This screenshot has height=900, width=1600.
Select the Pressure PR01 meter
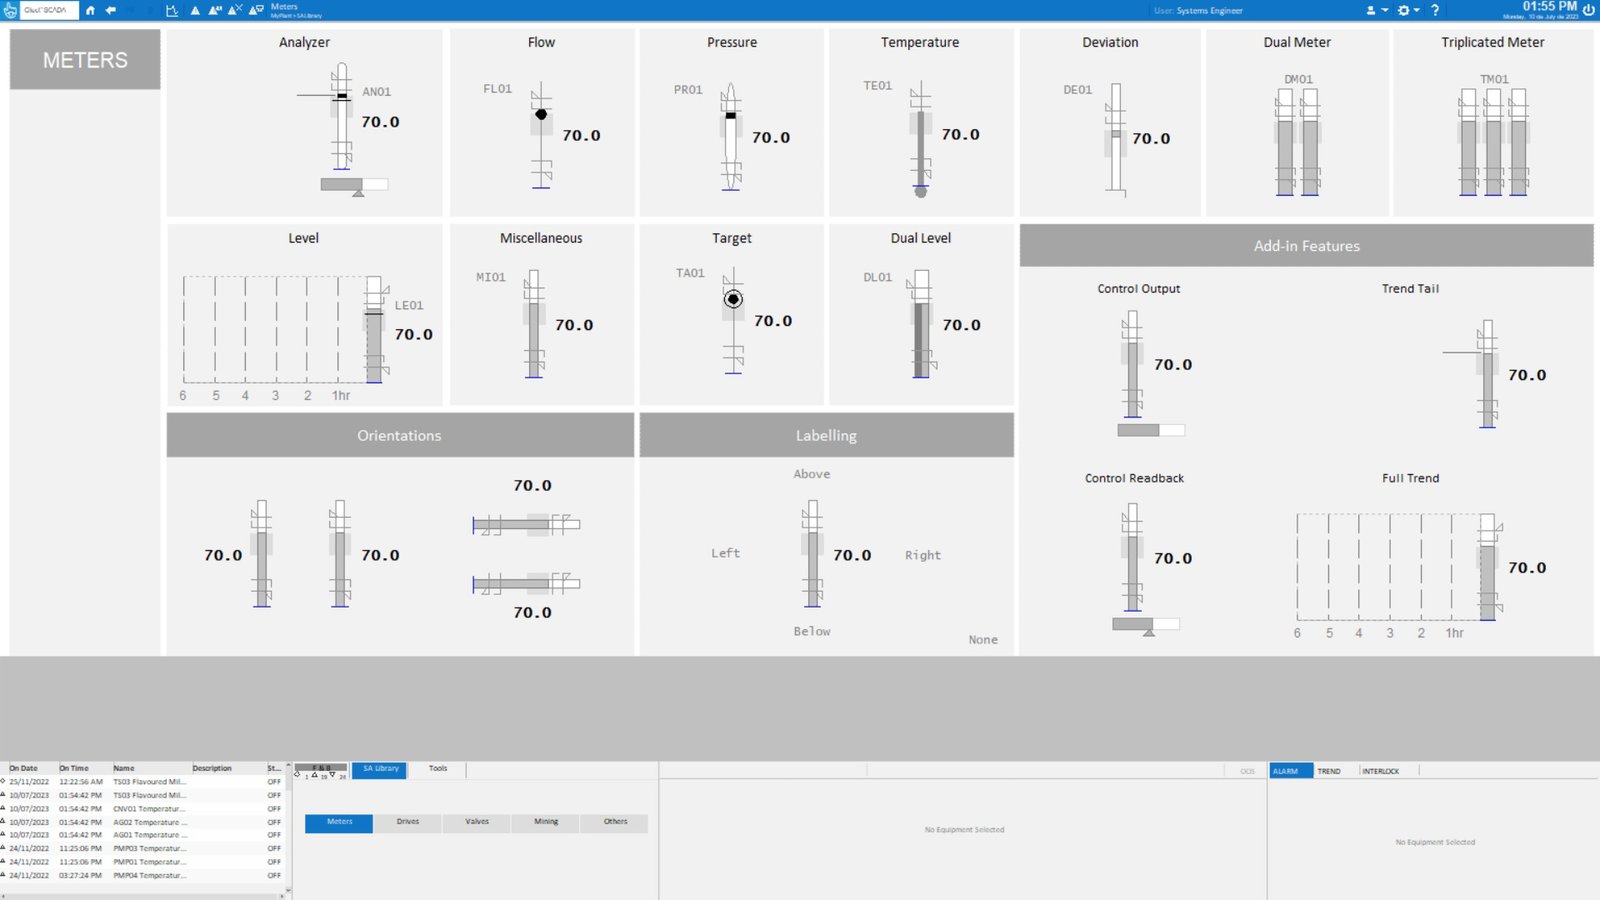(731, 136)
